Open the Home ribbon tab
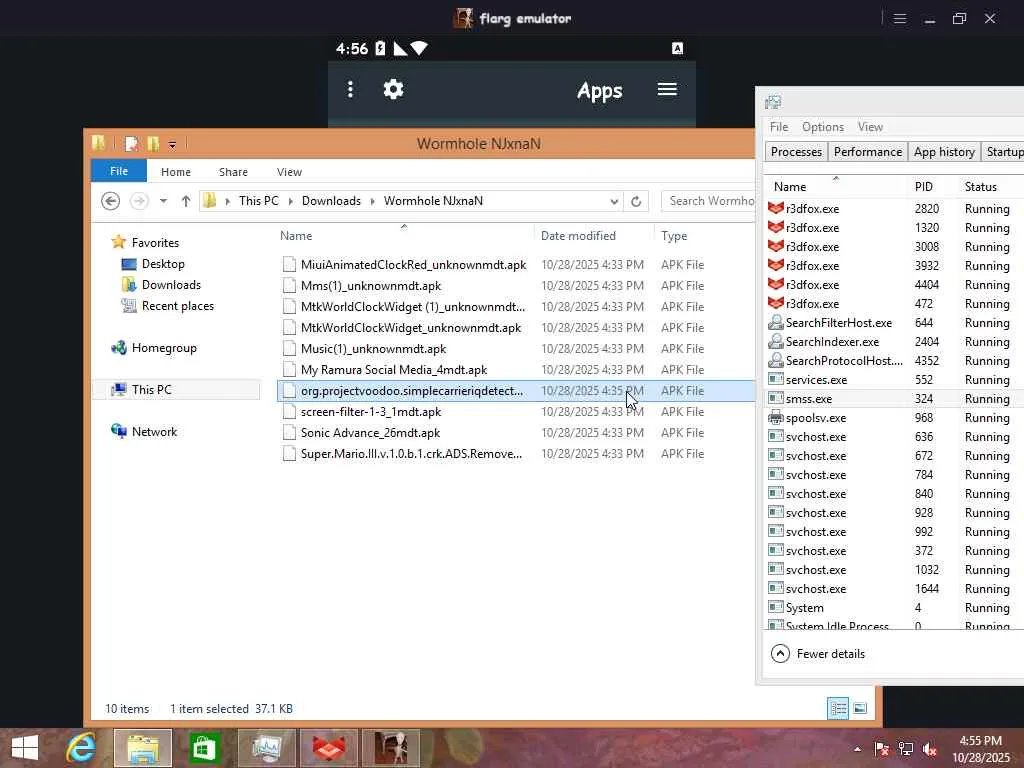This screenshot has height=768, width=1024. pyautogui.click(x=176, y=172)
